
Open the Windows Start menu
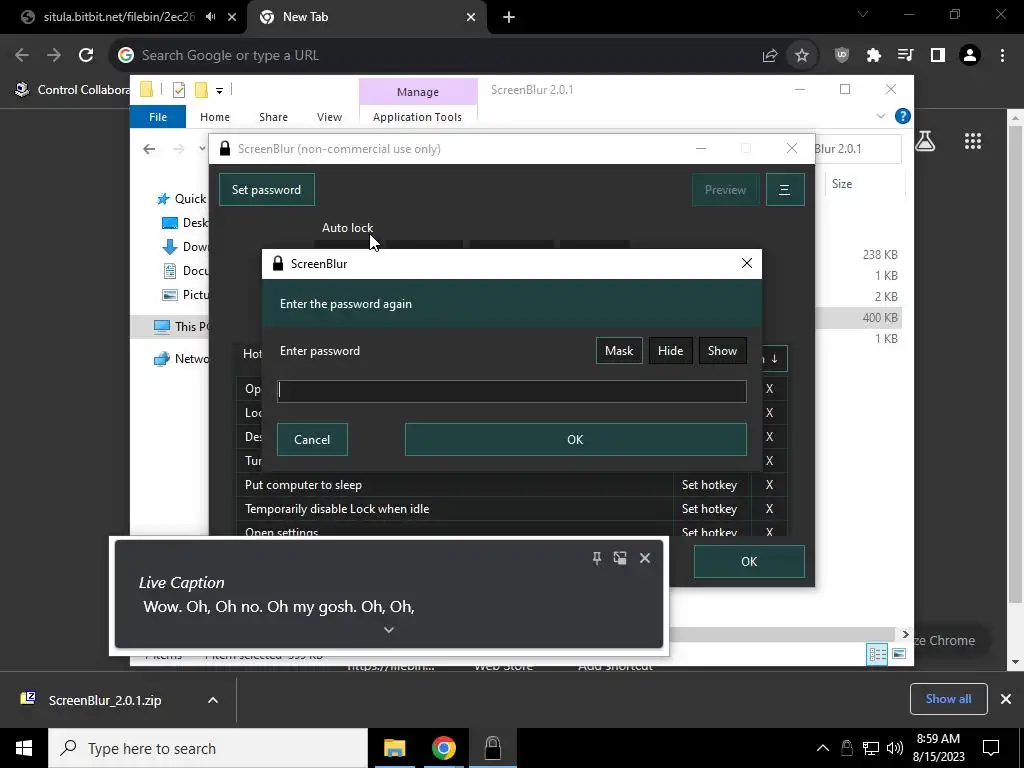(24, 748)
